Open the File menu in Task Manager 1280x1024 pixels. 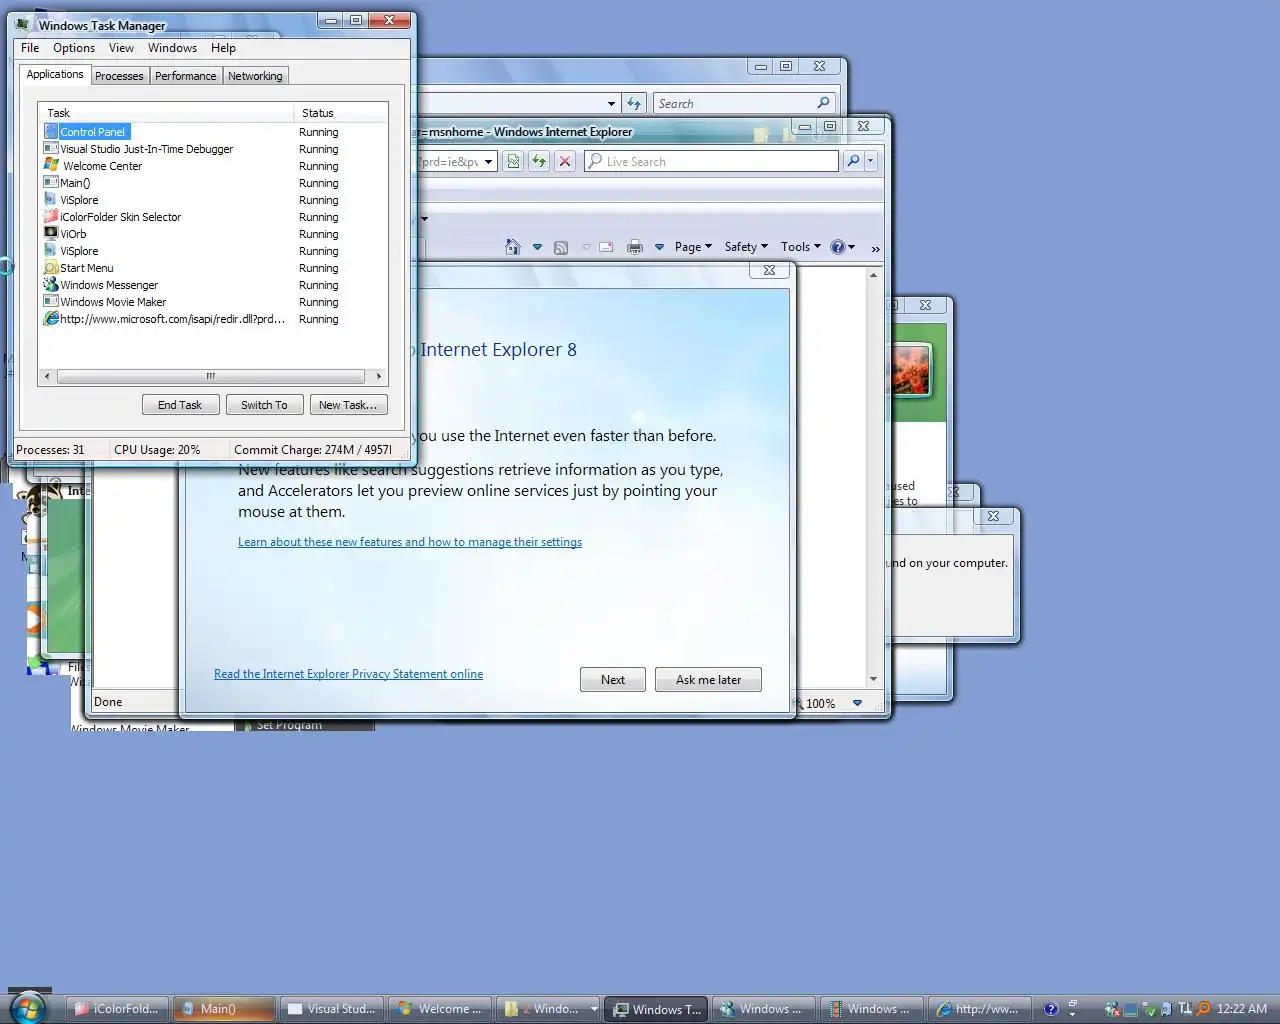[x=30, y=48]
